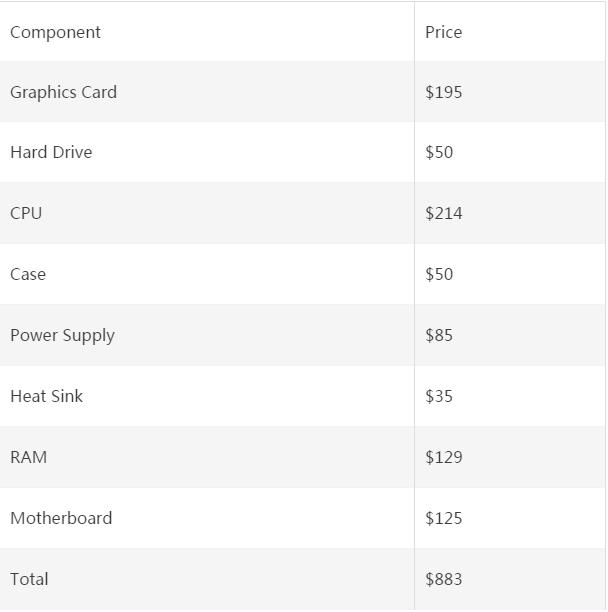
Task: Click the $129 price cell
Action: (444, 457)
